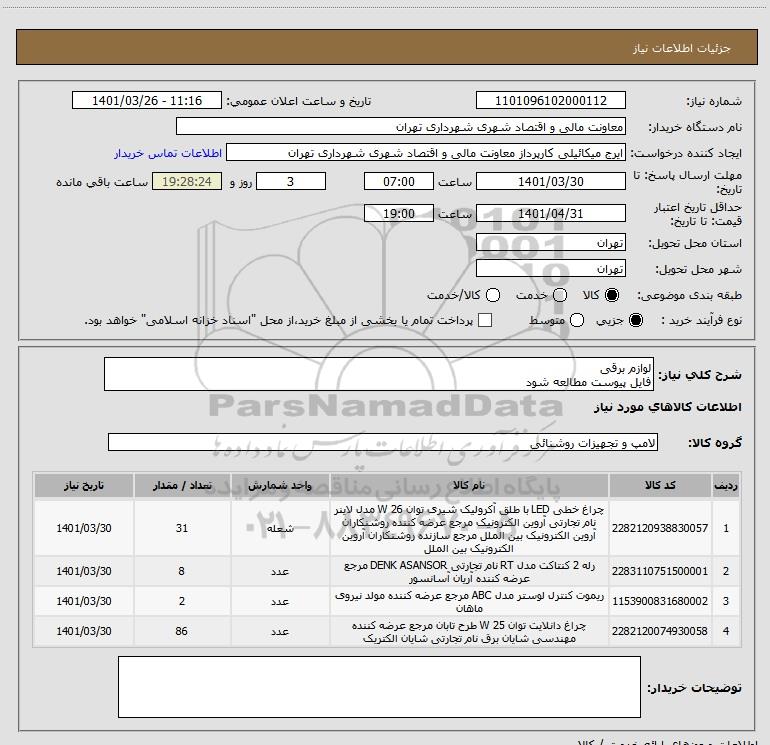The height and width of the screenshot is (745, 770).
Task: Select product code 2282120938830057
Action: point(660,528)
